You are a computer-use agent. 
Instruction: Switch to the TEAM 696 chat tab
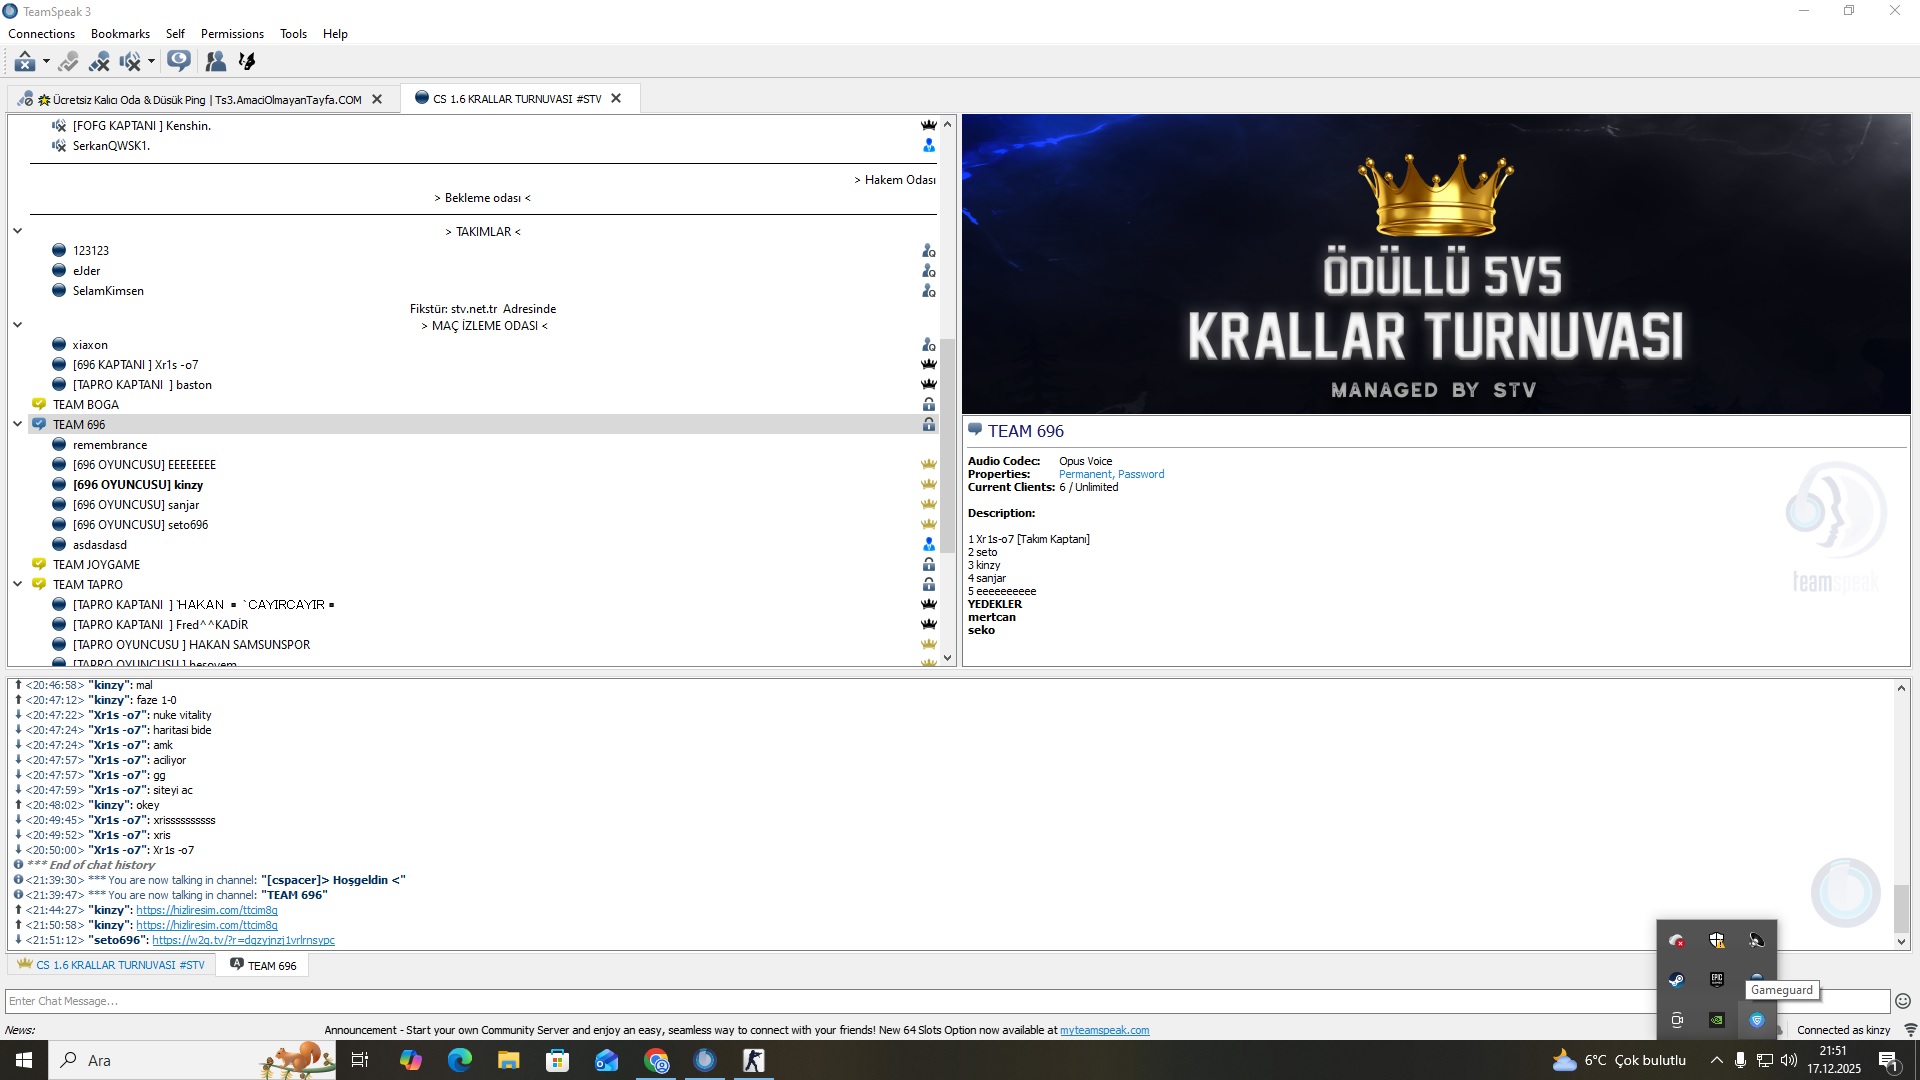pyautogui.click(x=263, y=966)
